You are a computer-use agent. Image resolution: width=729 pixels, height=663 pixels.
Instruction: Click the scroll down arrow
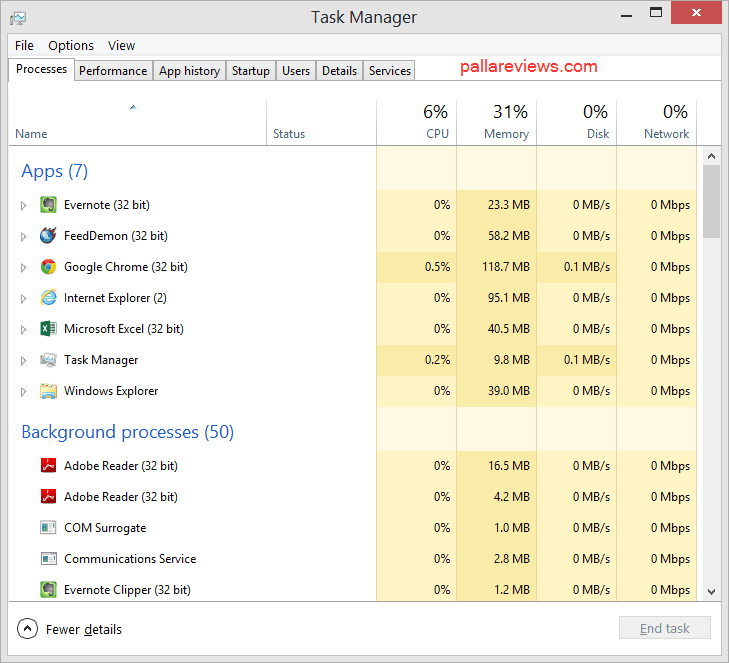(711, 591)
